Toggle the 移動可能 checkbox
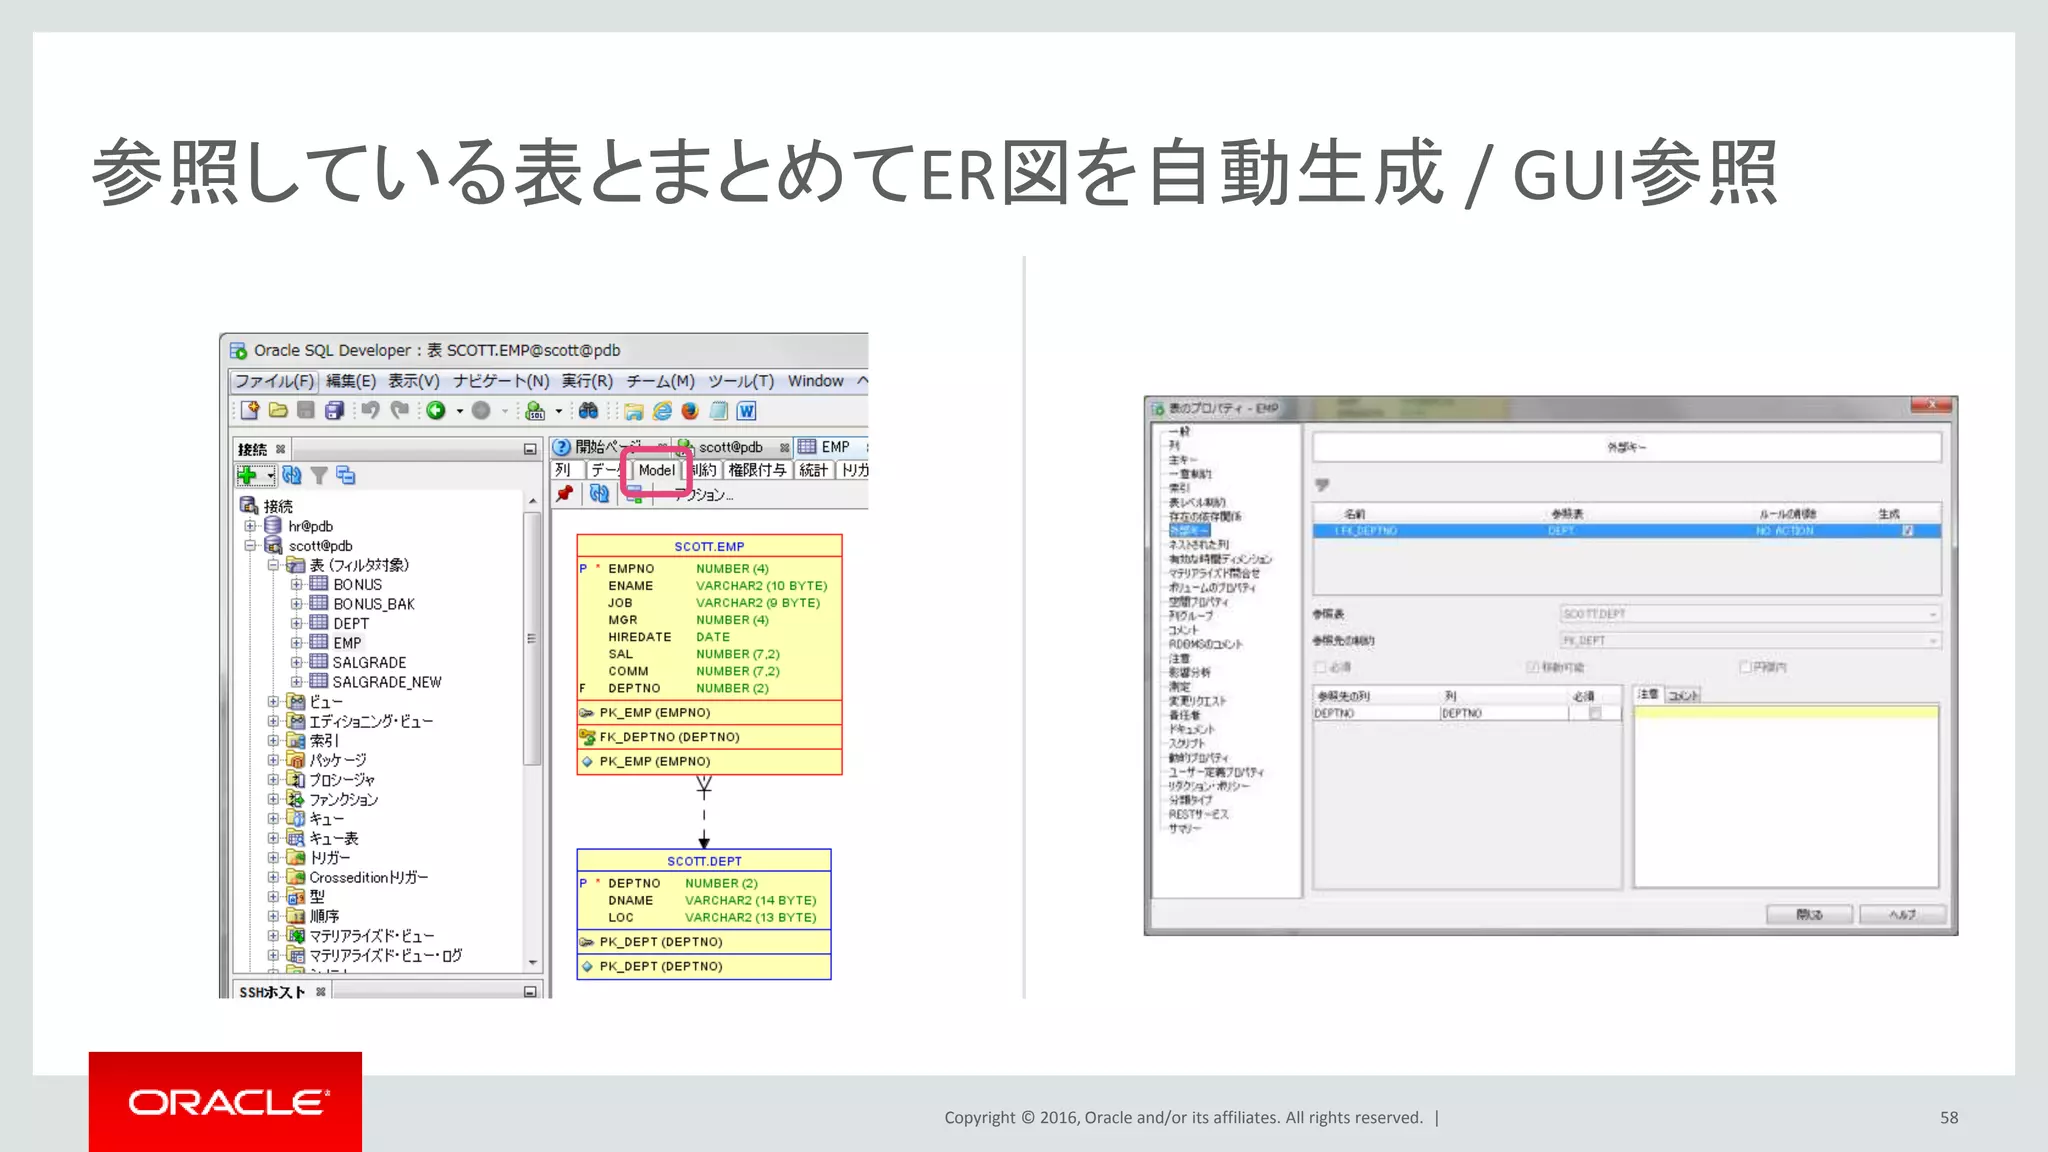This screenshot has height=1152, width=2048. (1532, 667)
